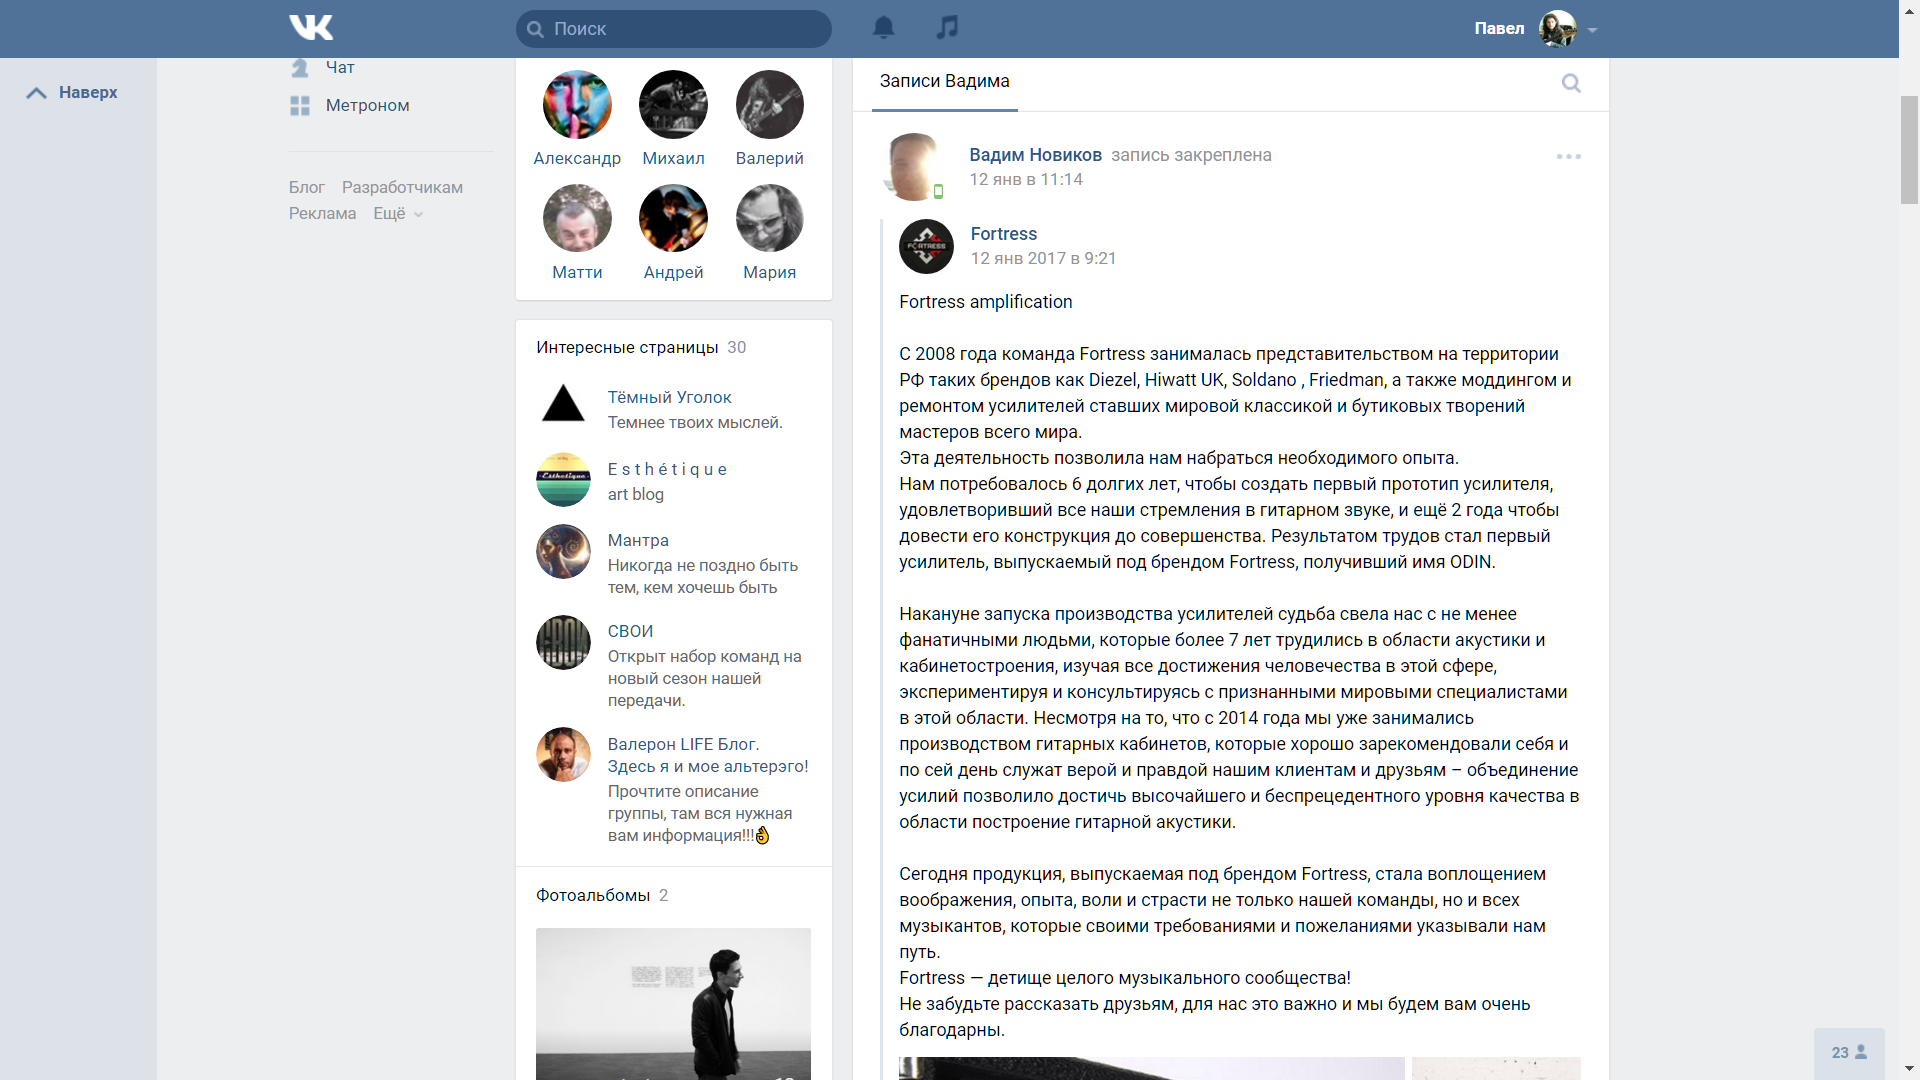Open the Метроном app from sidebar
1920x1080 pixels.
click(x=367, y=105)
